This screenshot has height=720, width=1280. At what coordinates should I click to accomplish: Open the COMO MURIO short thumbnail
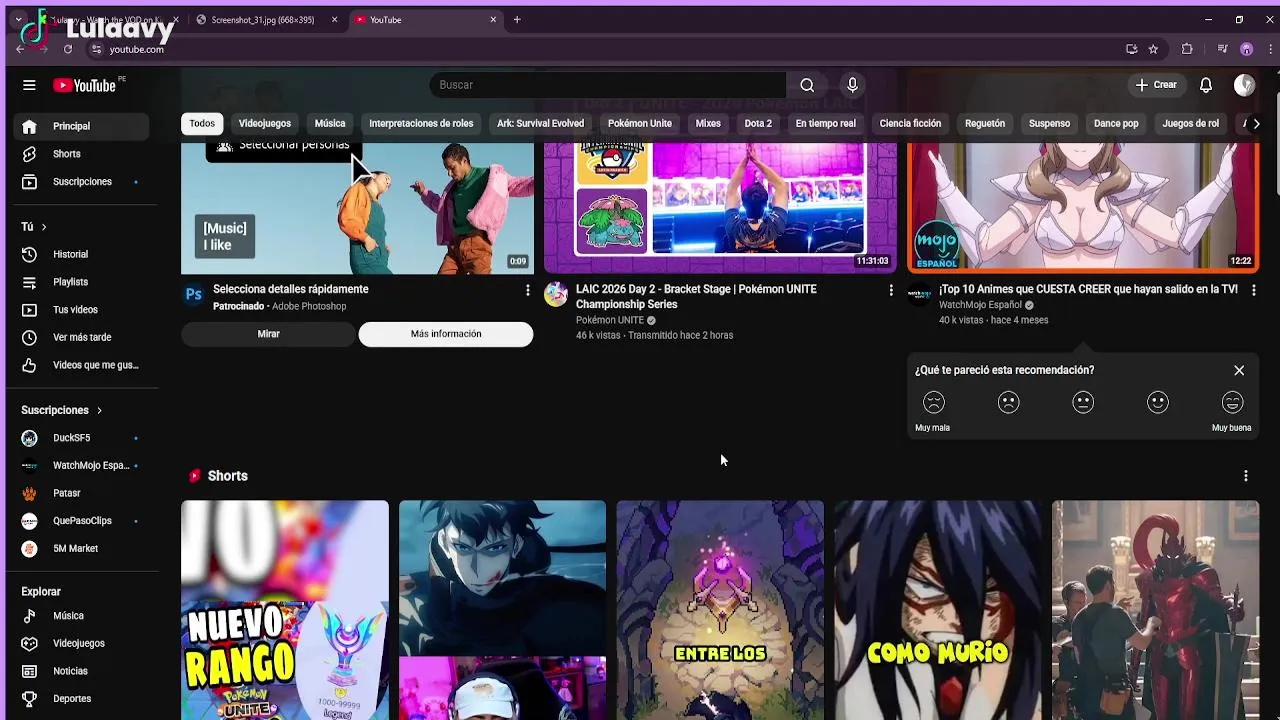coord(938,610)
